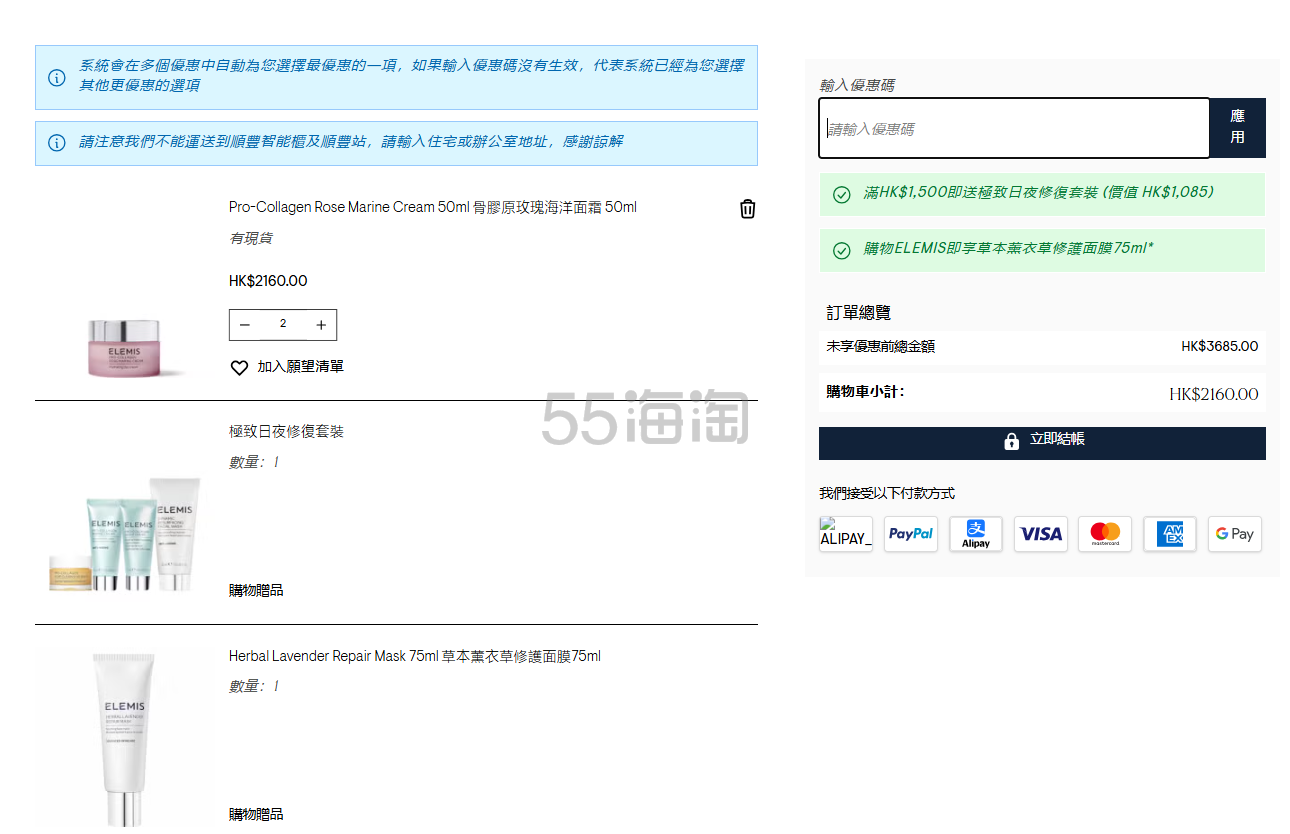This screenshot has width=1290, height=834.
Task: Click cart subtotal HK$2160.00 value
Action: [x=1214, y=394]
